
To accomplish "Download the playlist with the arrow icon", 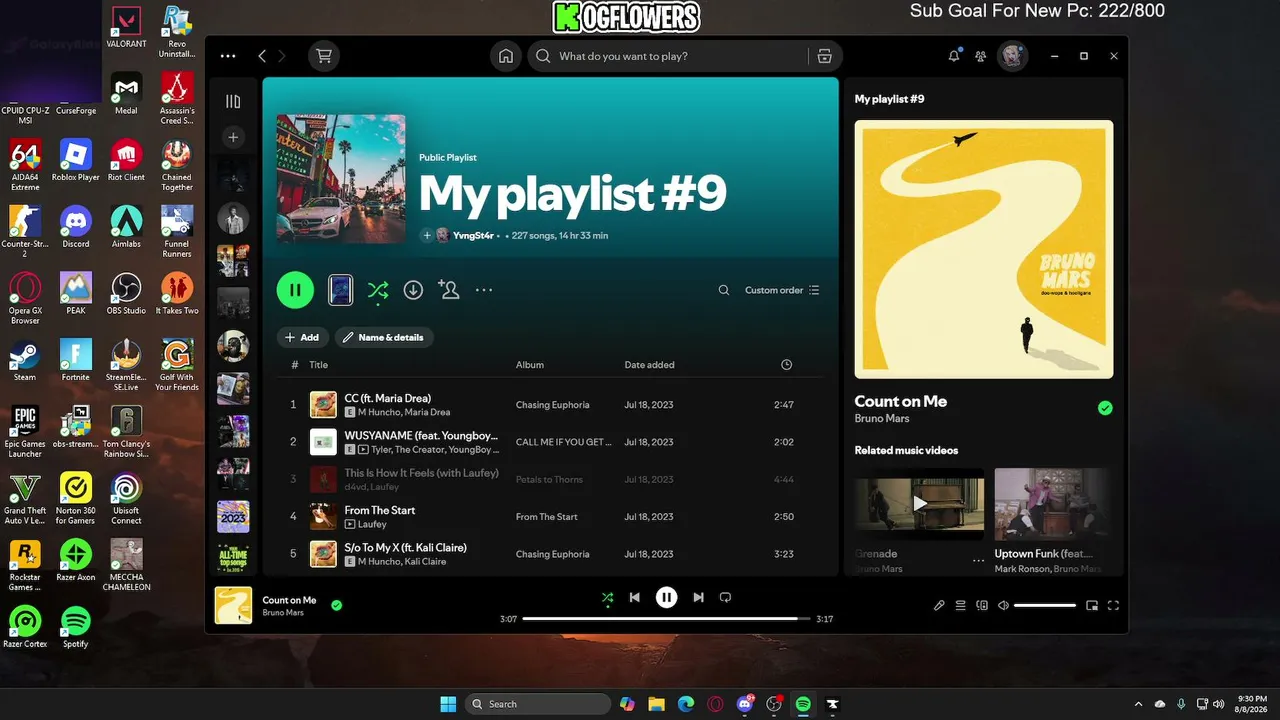I will pyautogui.click(x=413, y=290).
